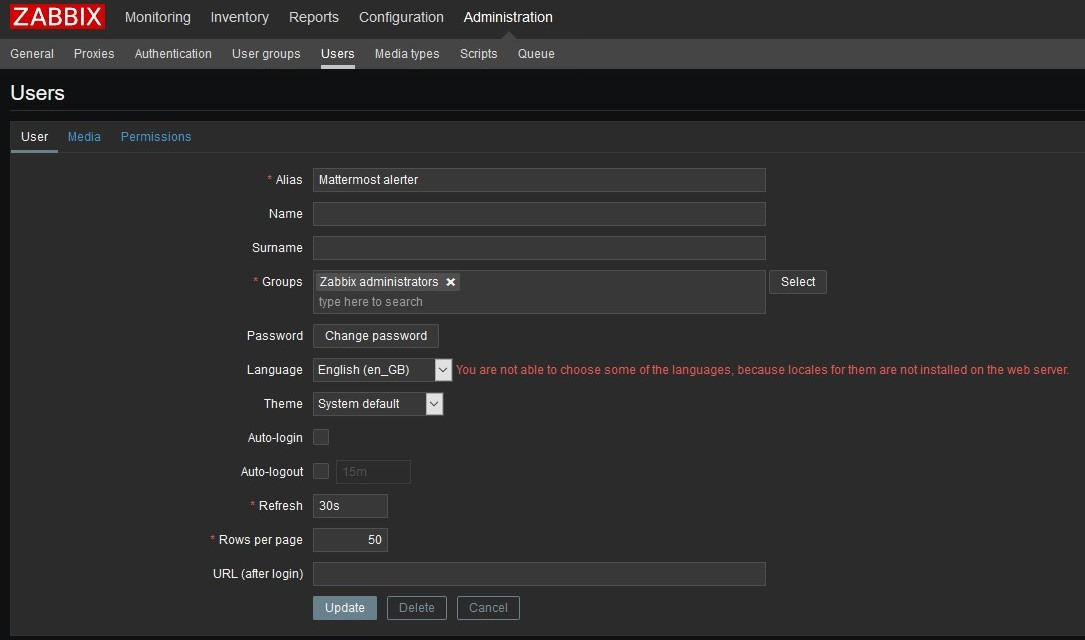Toggle the Auto-logout checkbox
The width and height of the screenshot is (1085, 640).
321,471
